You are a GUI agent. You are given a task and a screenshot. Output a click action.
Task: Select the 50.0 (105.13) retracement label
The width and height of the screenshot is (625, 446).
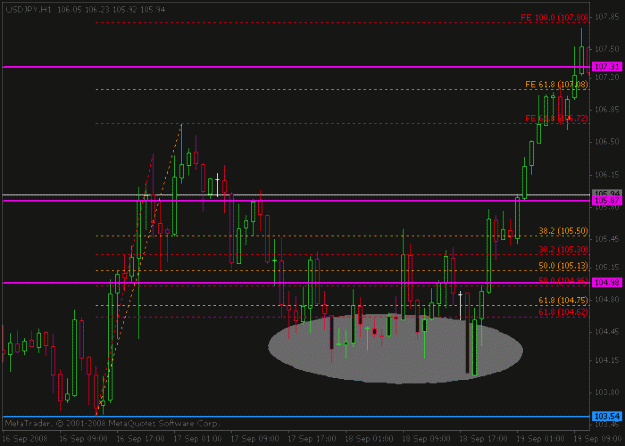563,265
